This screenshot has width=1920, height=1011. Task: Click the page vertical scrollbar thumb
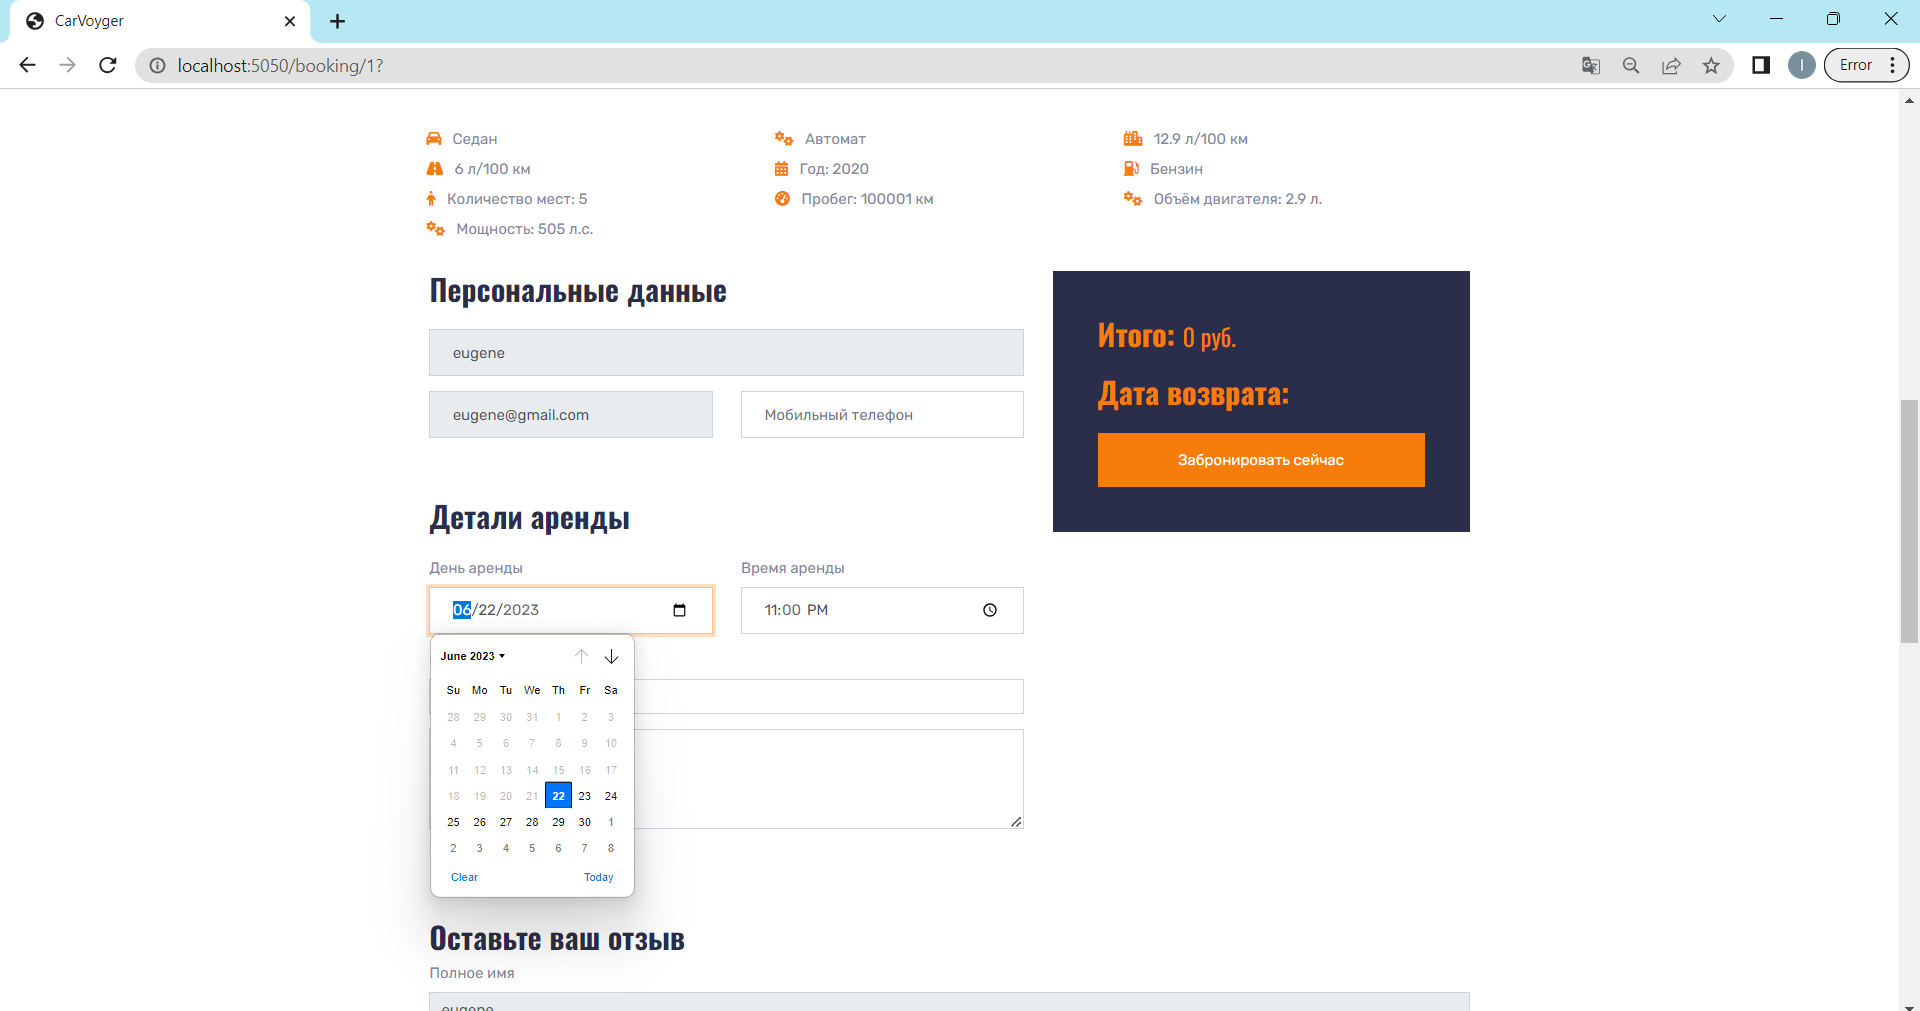tap(1909, 520)
